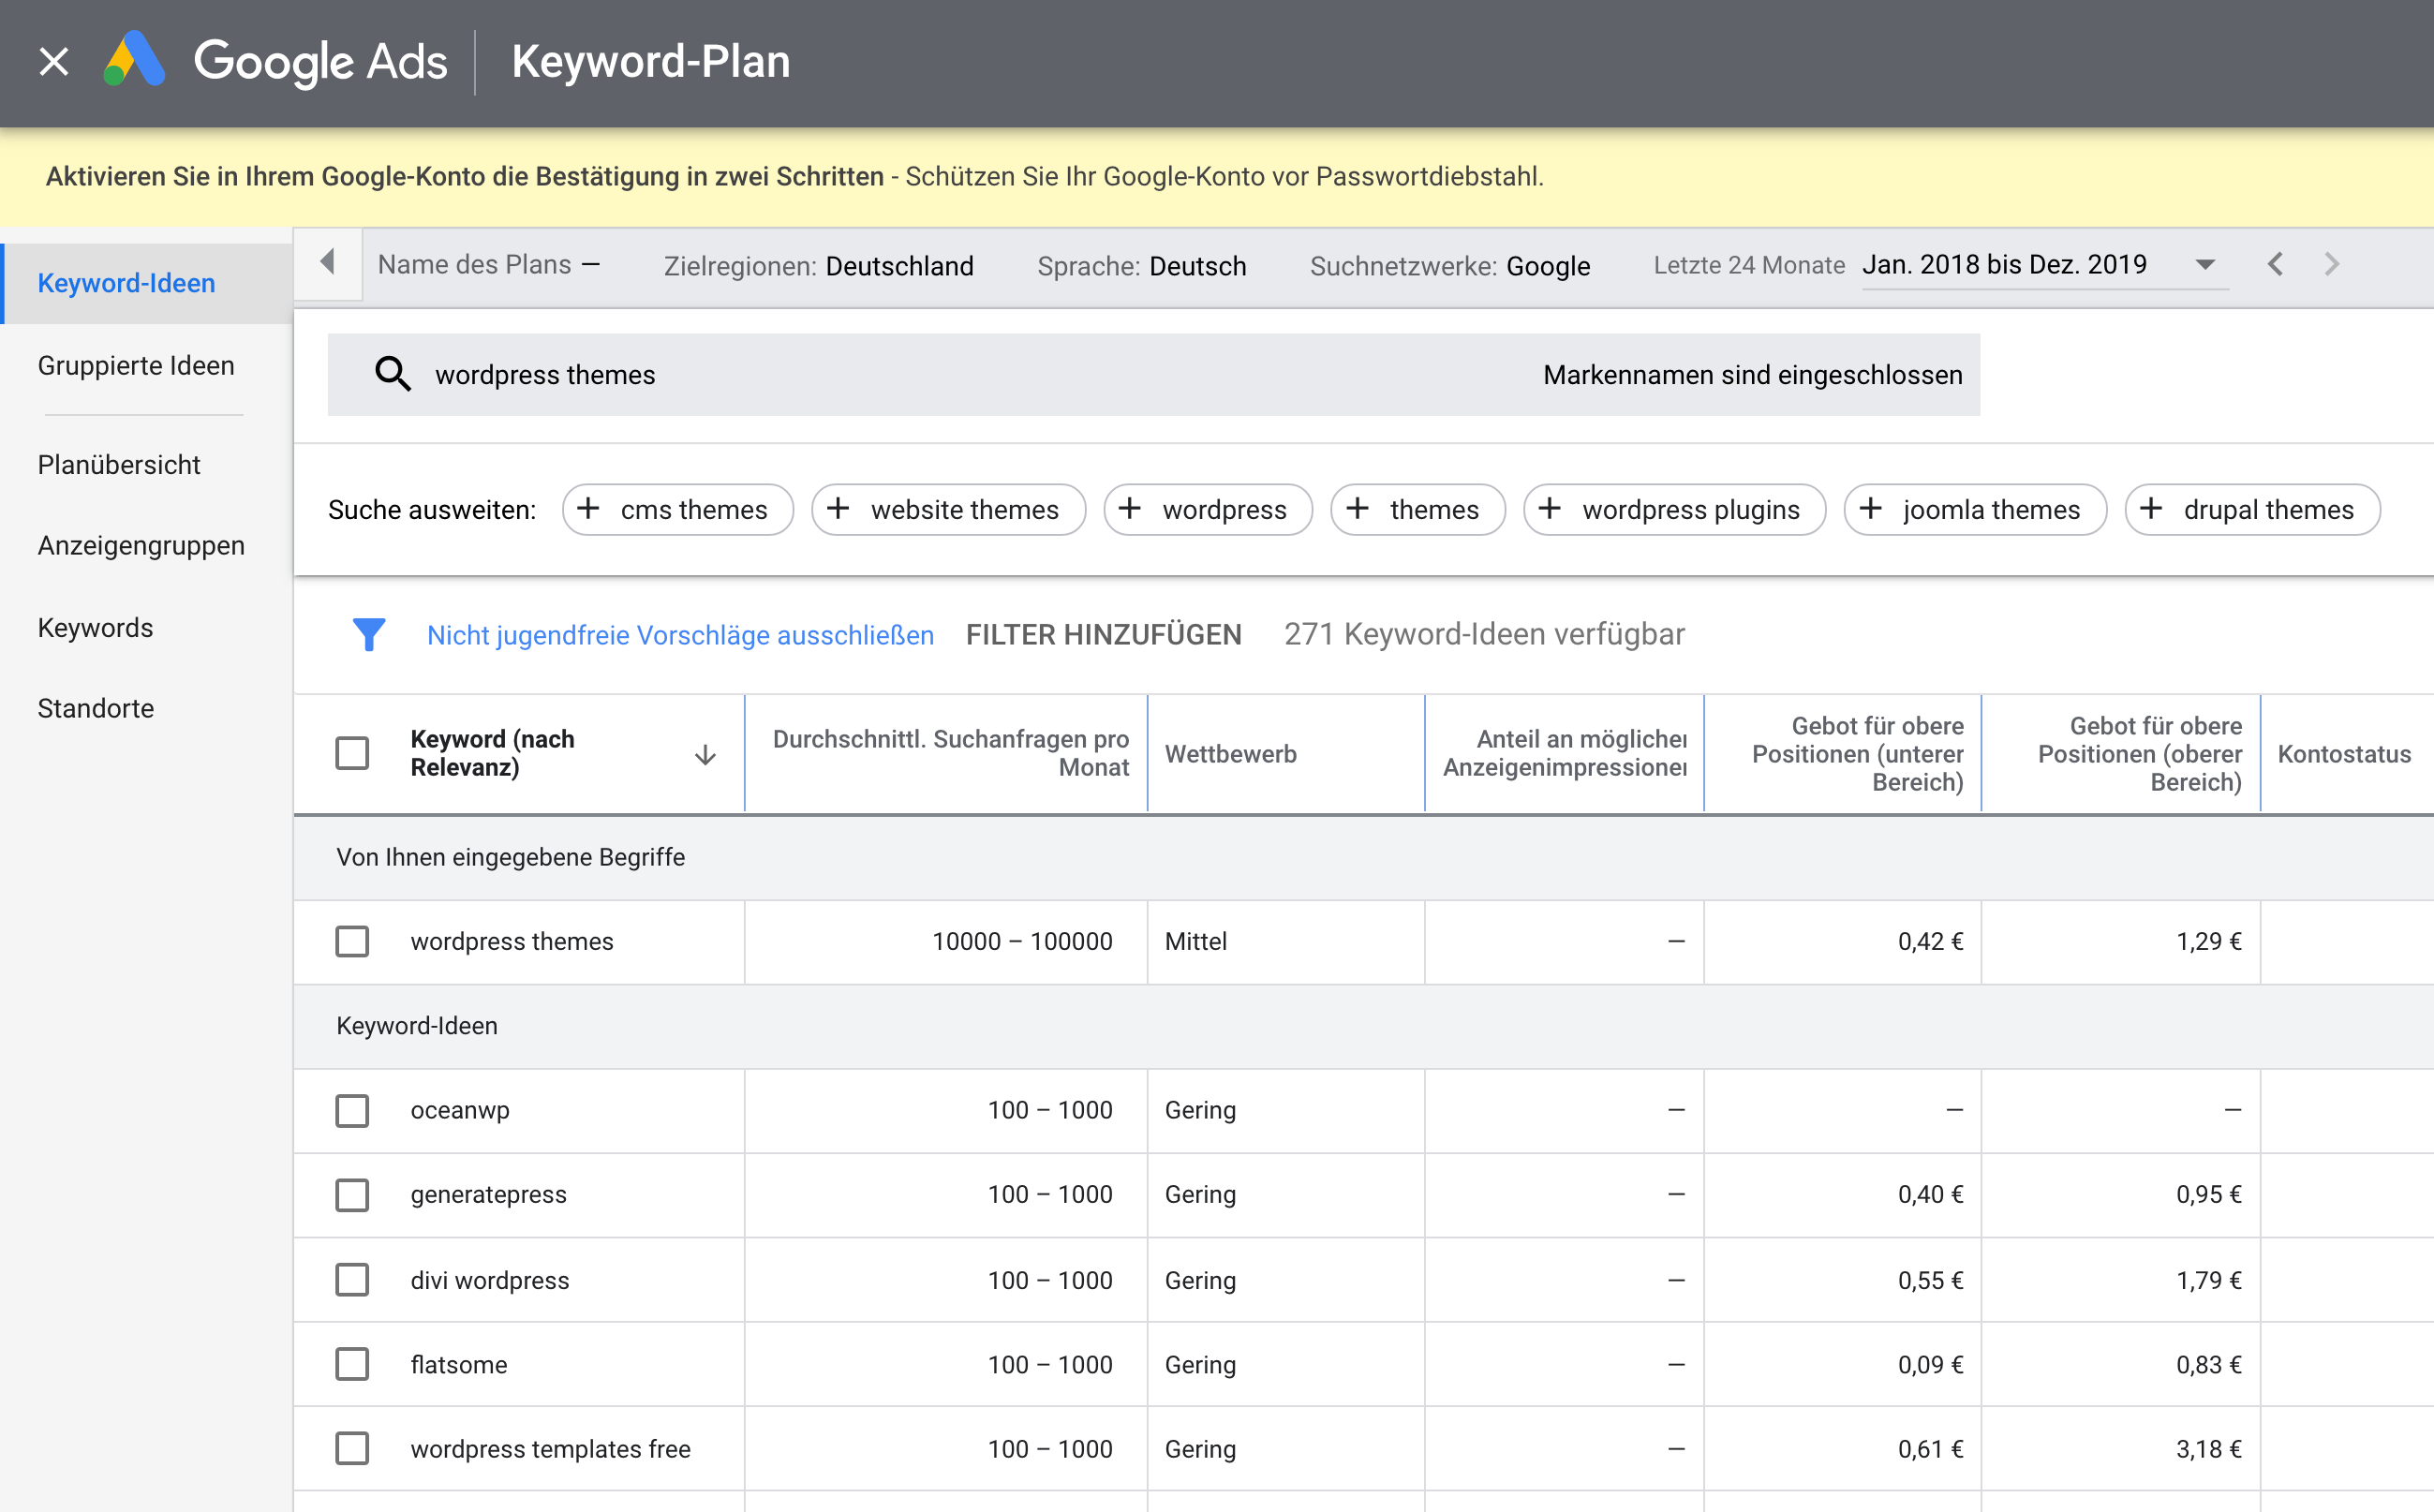Click keyword 'flatsome' text
This screenshot has width=2434, height=1512.
458,1365
